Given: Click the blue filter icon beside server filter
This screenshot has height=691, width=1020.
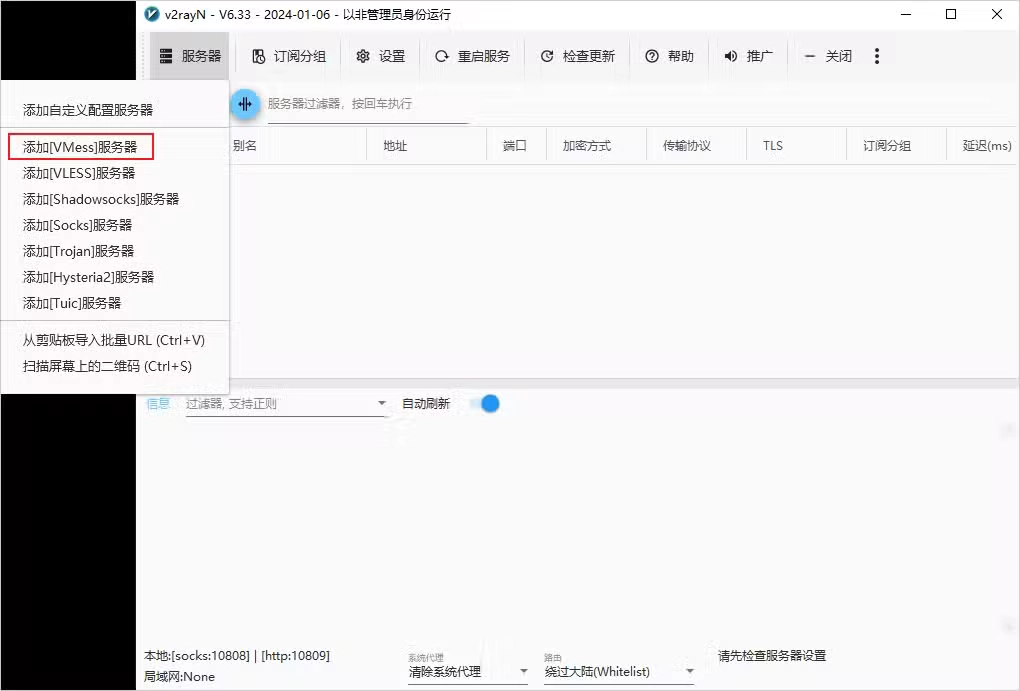Looking at the screenshot, I should [245, 104].
